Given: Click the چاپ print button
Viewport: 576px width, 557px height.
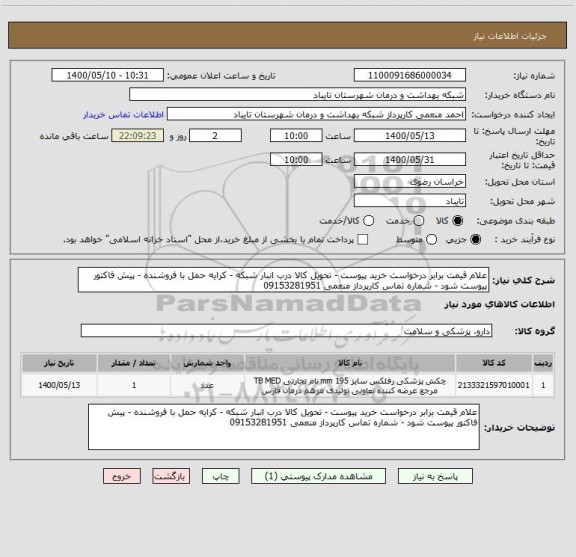Looking at the screenshot, I should tap(220, 476).
